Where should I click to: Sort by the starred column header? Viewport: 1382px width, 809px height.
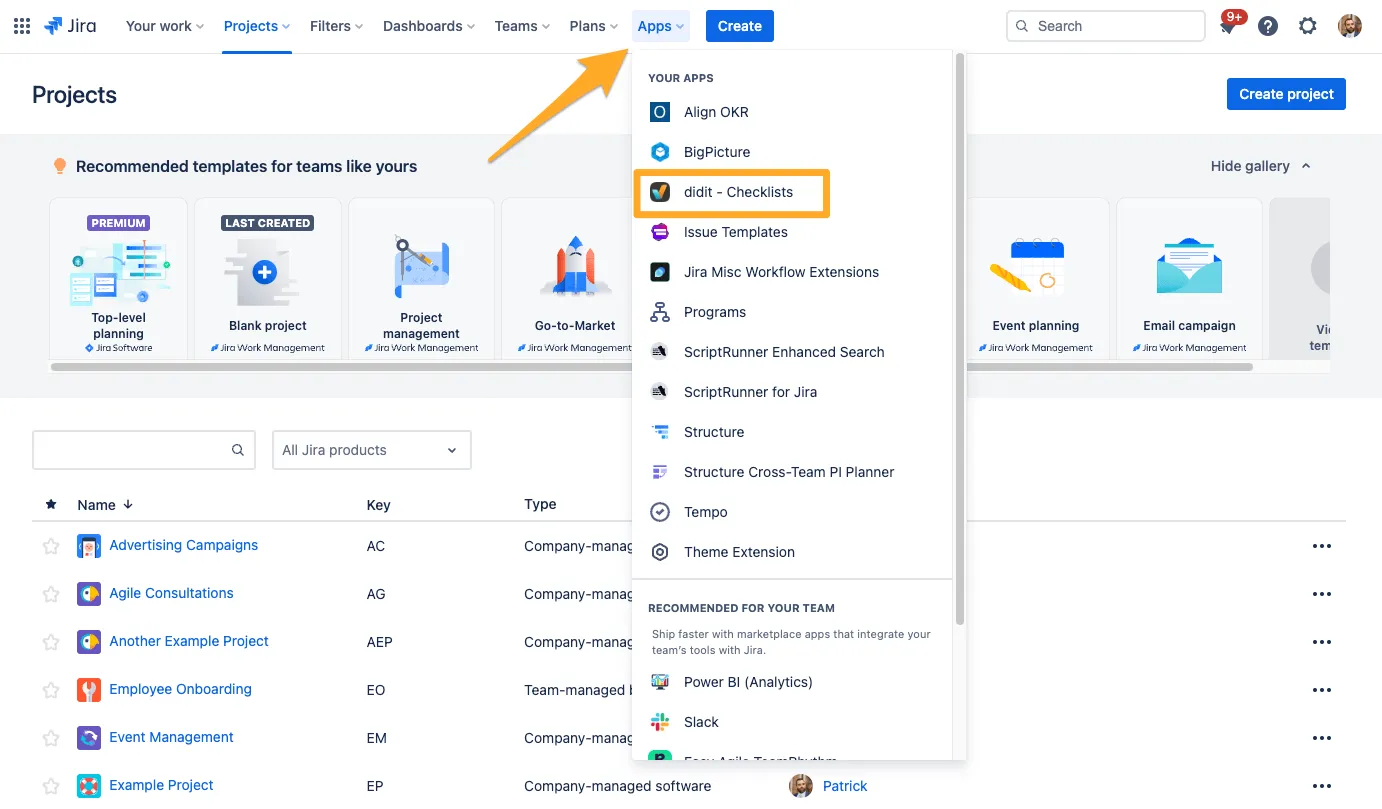click(51, 505)
